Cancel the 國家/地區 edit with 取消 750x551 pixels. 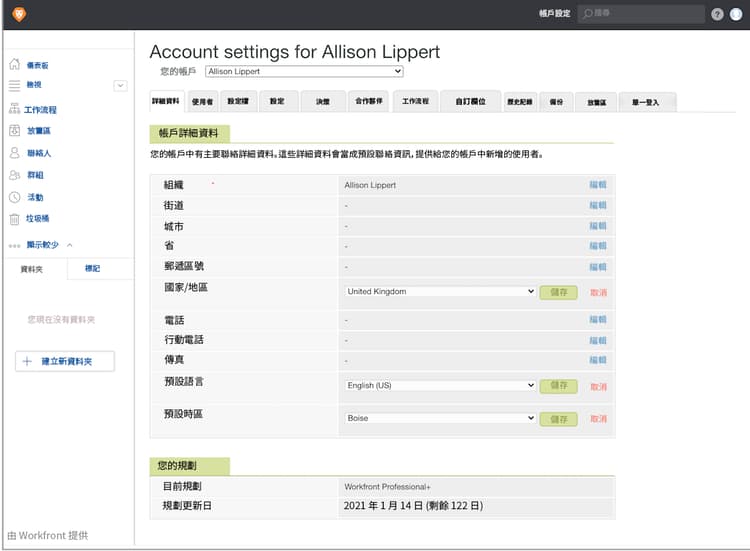[598, 292]
